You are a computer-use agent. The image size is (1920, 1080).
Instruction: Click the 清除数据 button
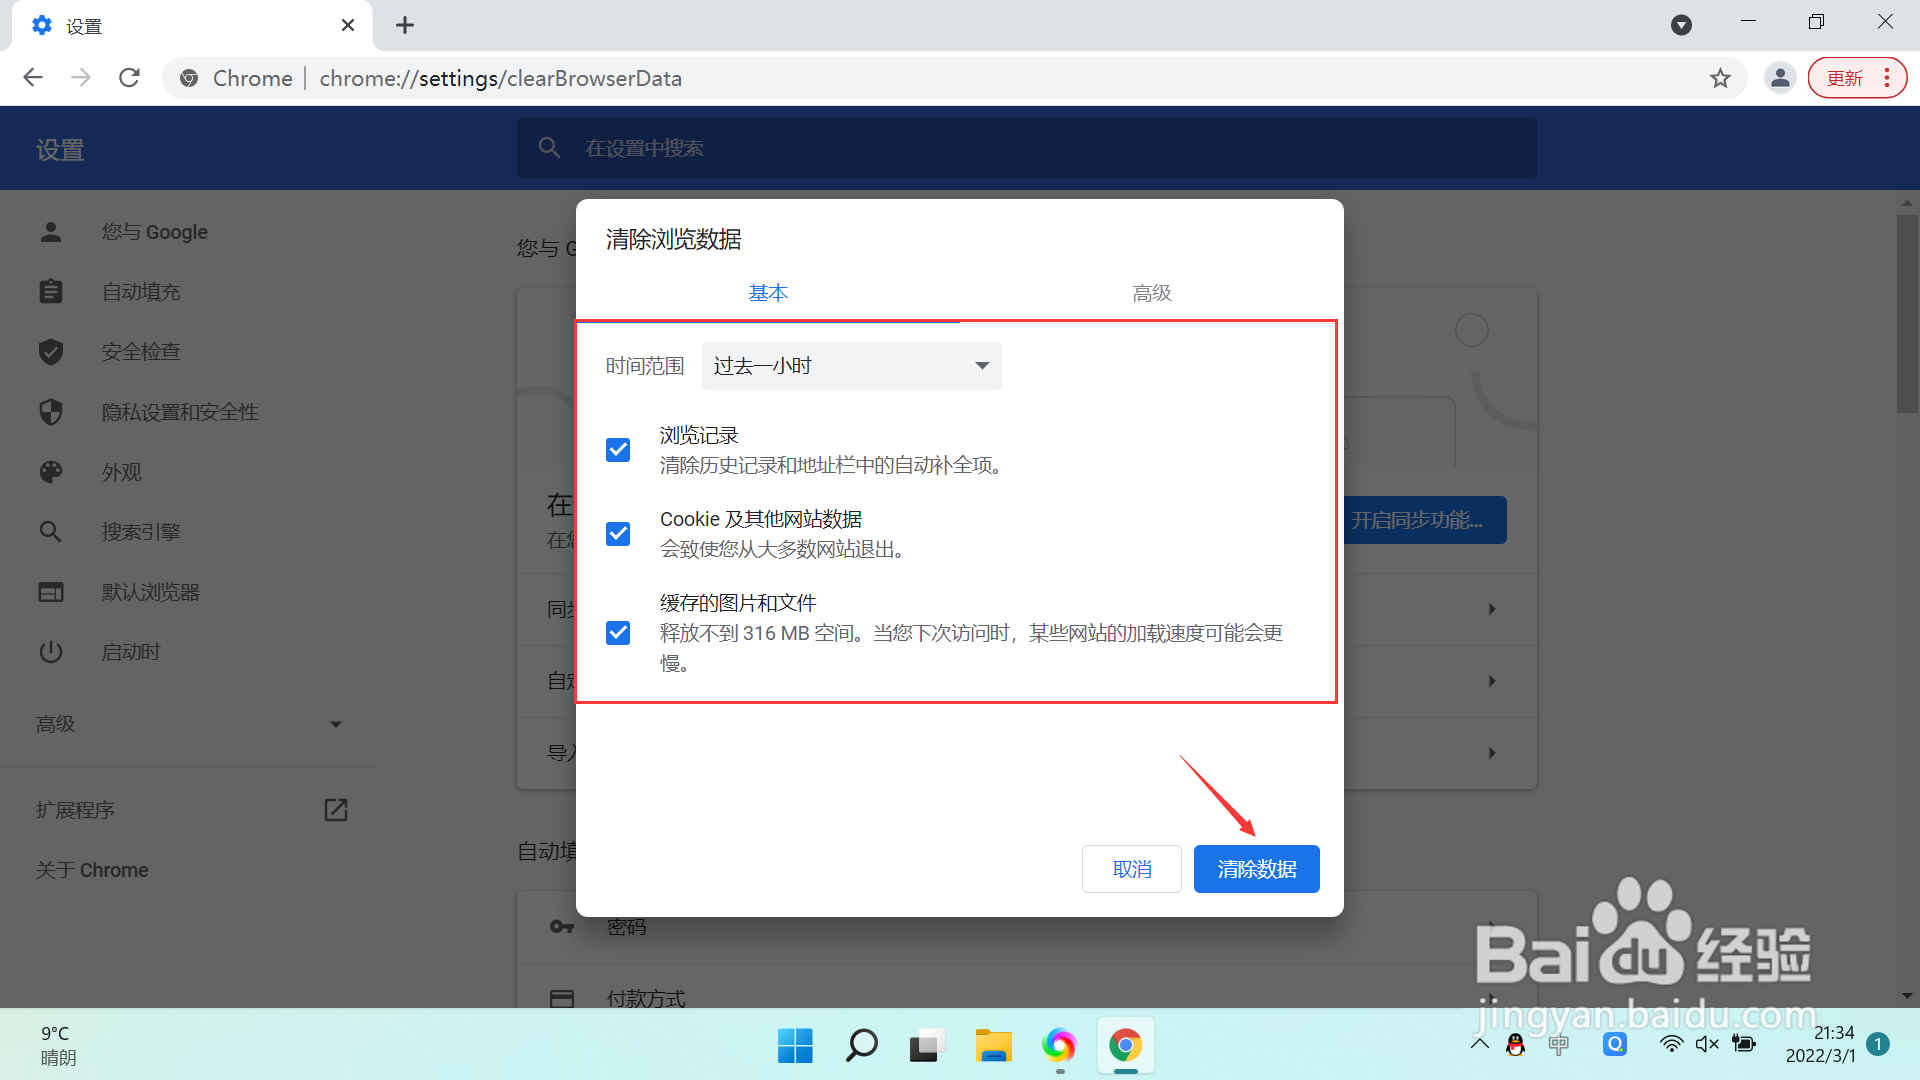(1256, 869)
